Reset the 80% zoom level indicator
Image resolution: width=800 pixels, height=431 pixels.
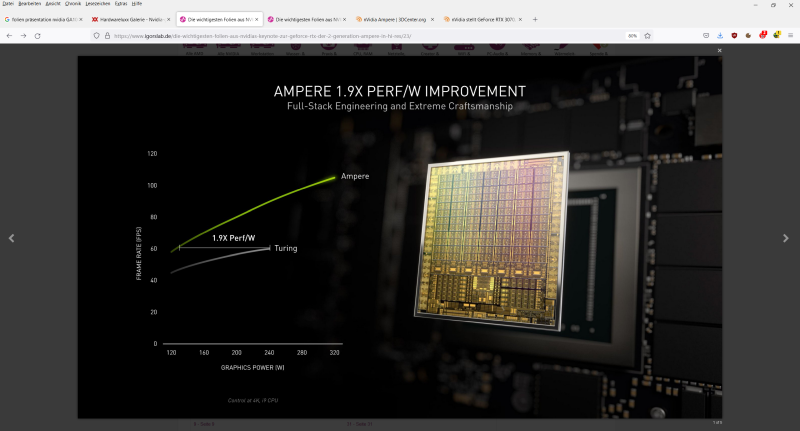pyautogui.click(x=633, y=36)
